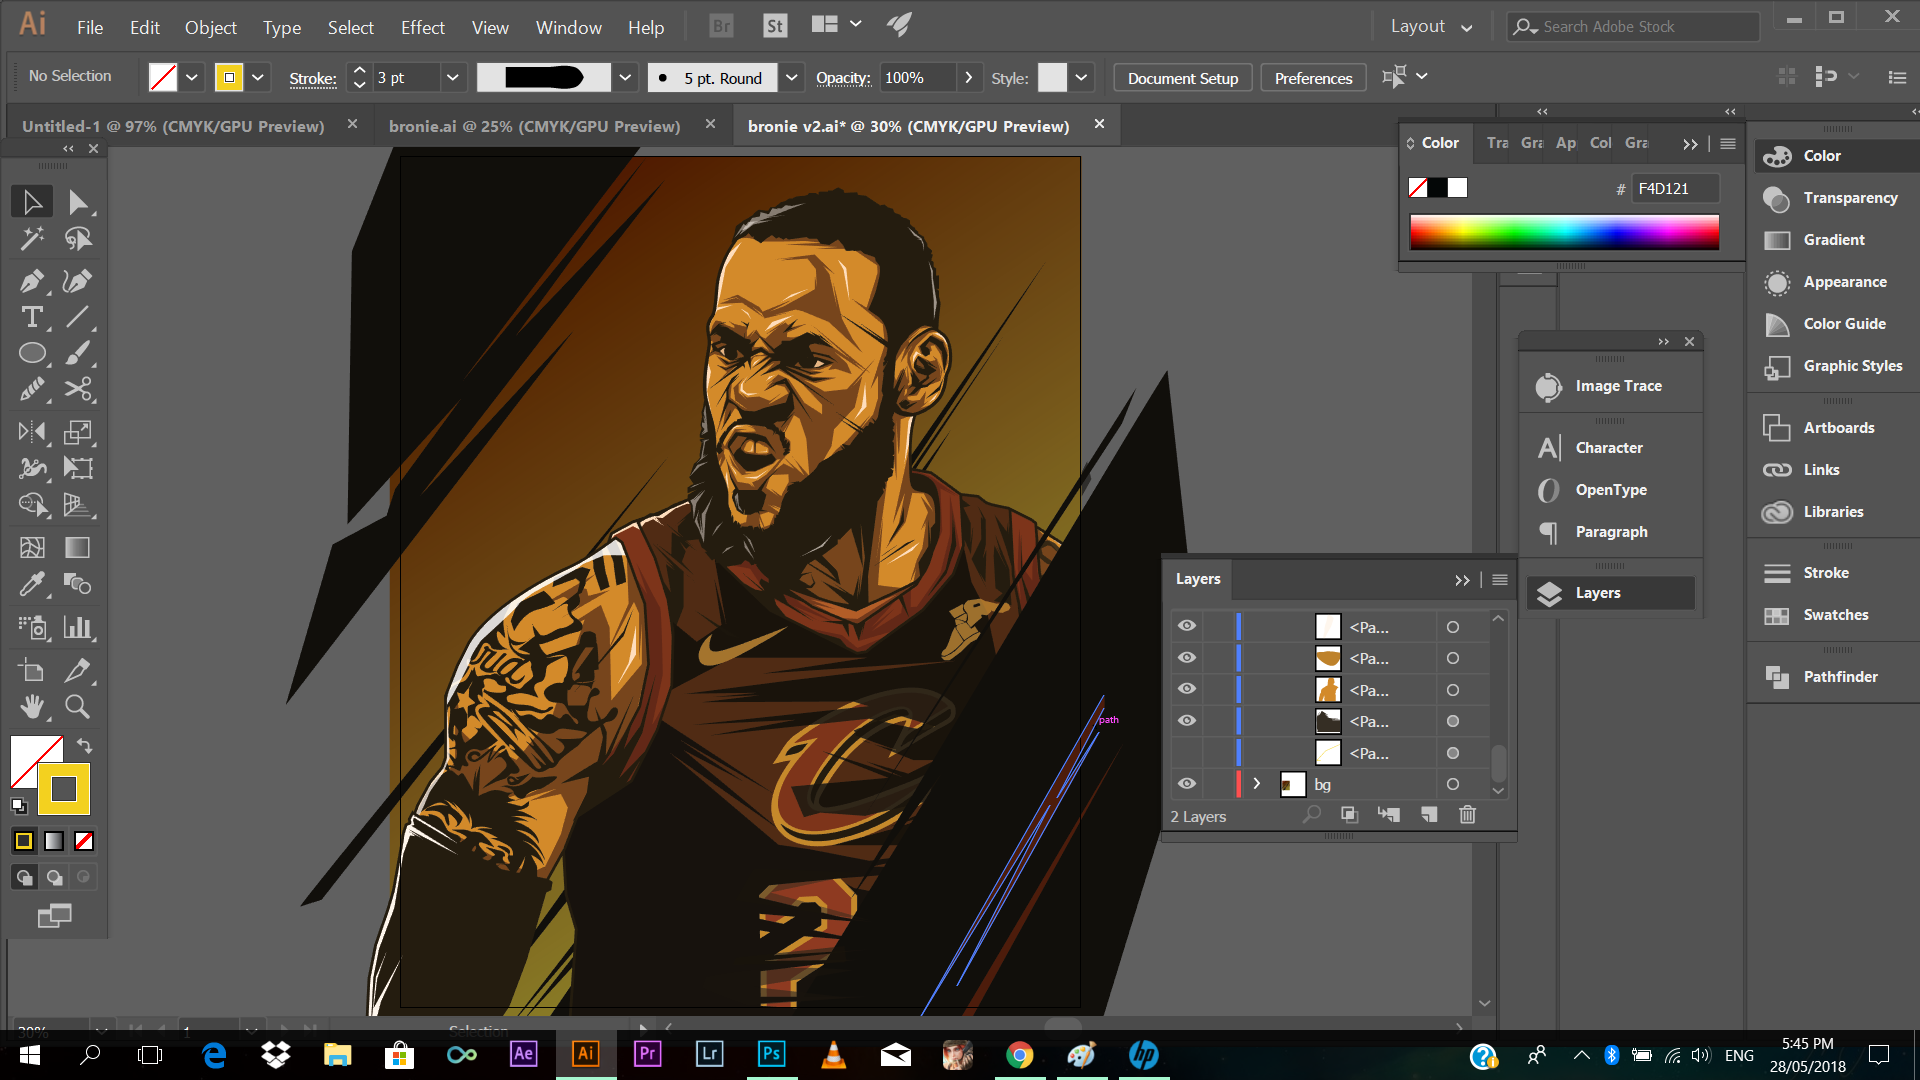Switch to the bronie.ai document tab
The height and width of the screenshot is (1080, 1920).
tap(534, 126)
